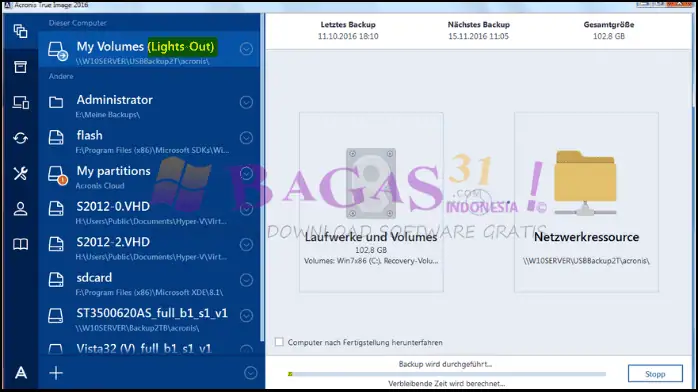Click the My Volumes backup disk icon

57,50
